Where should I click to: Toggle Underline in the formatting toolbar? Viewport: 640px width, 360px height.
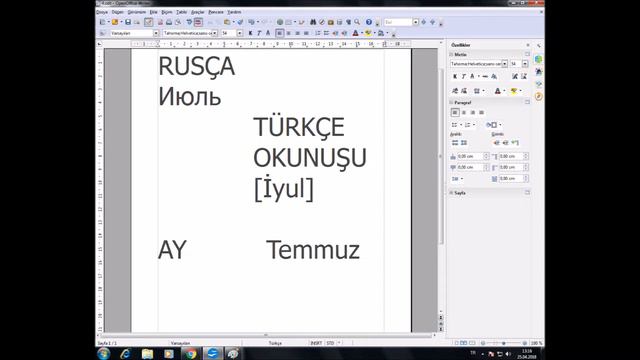[268, 33]
